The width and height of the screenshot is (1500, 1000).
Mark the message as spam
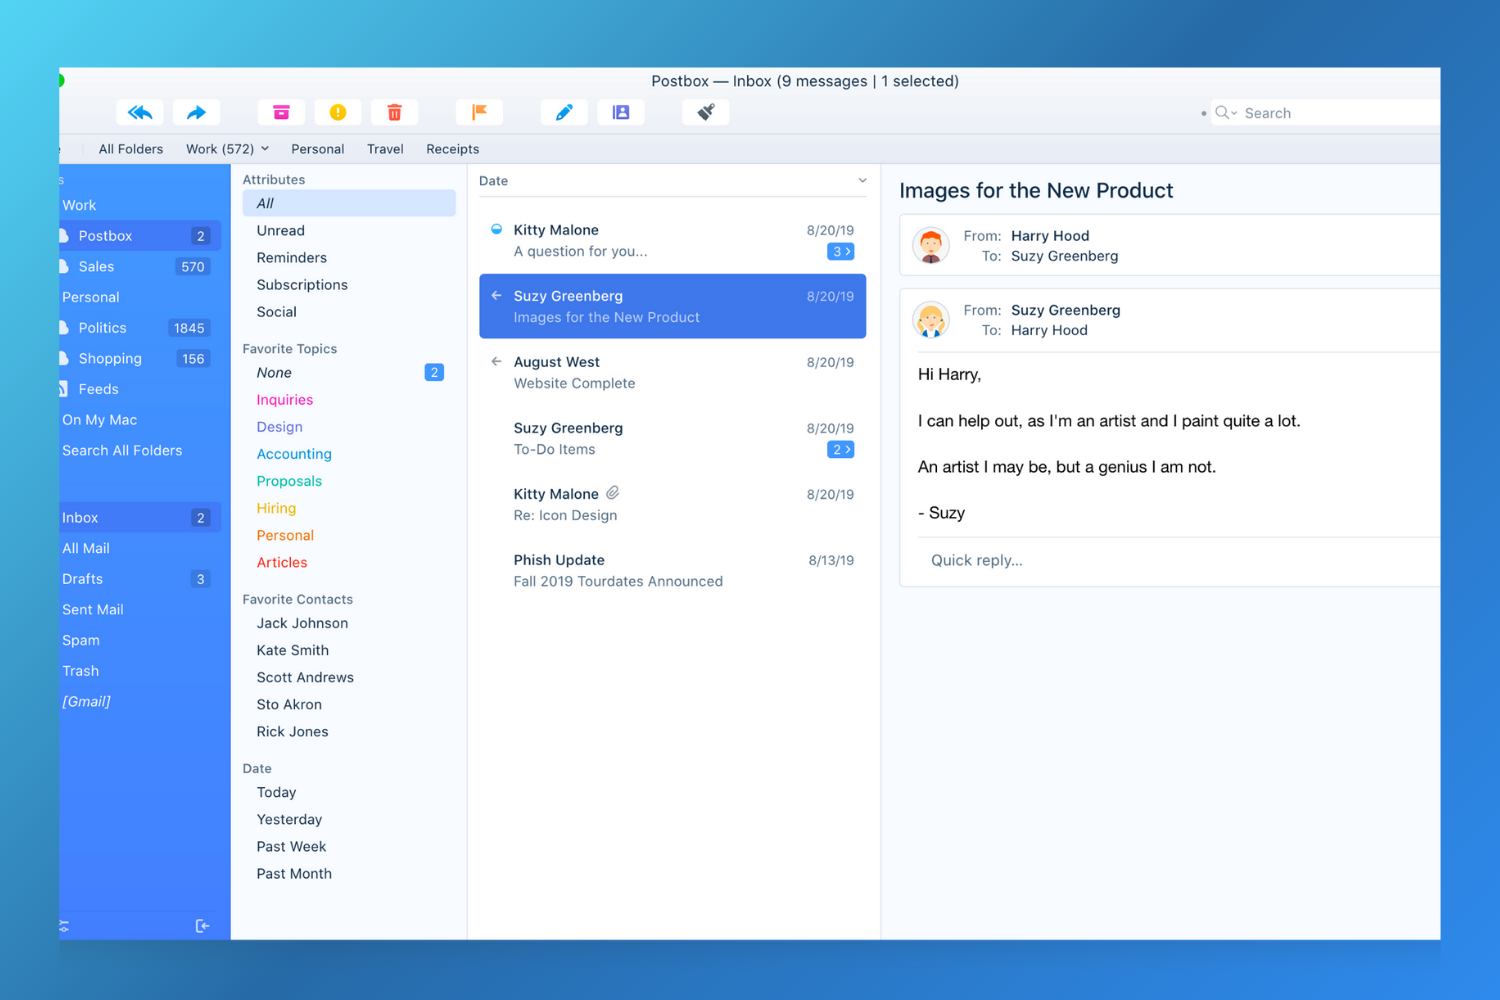click(x=338, y=112)
